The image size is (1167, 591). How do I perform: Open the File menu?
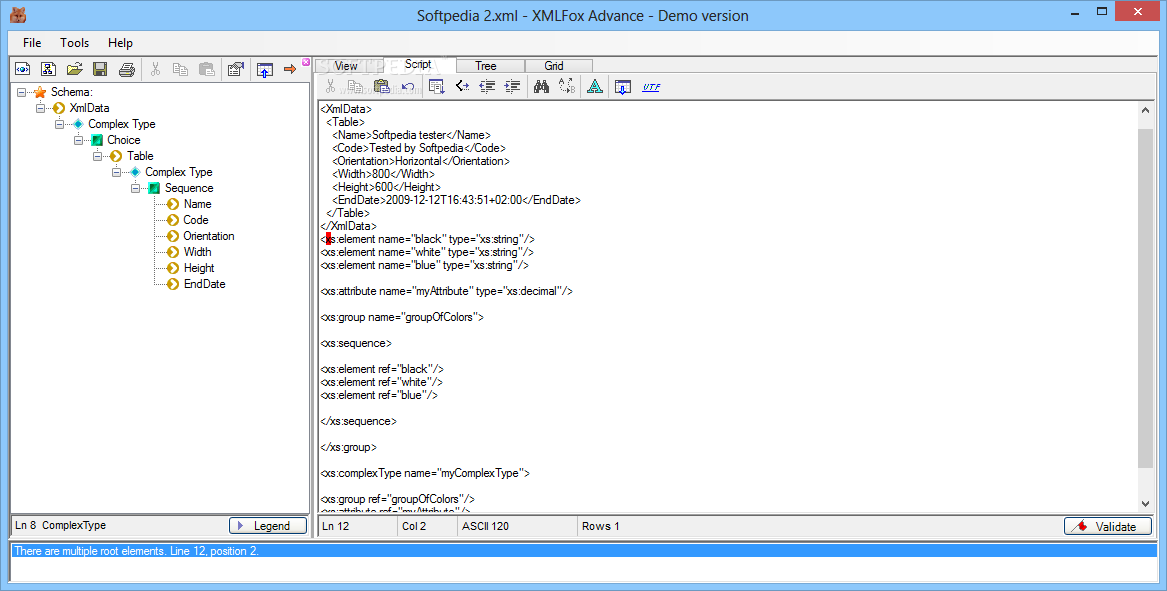tap(32, 42)
